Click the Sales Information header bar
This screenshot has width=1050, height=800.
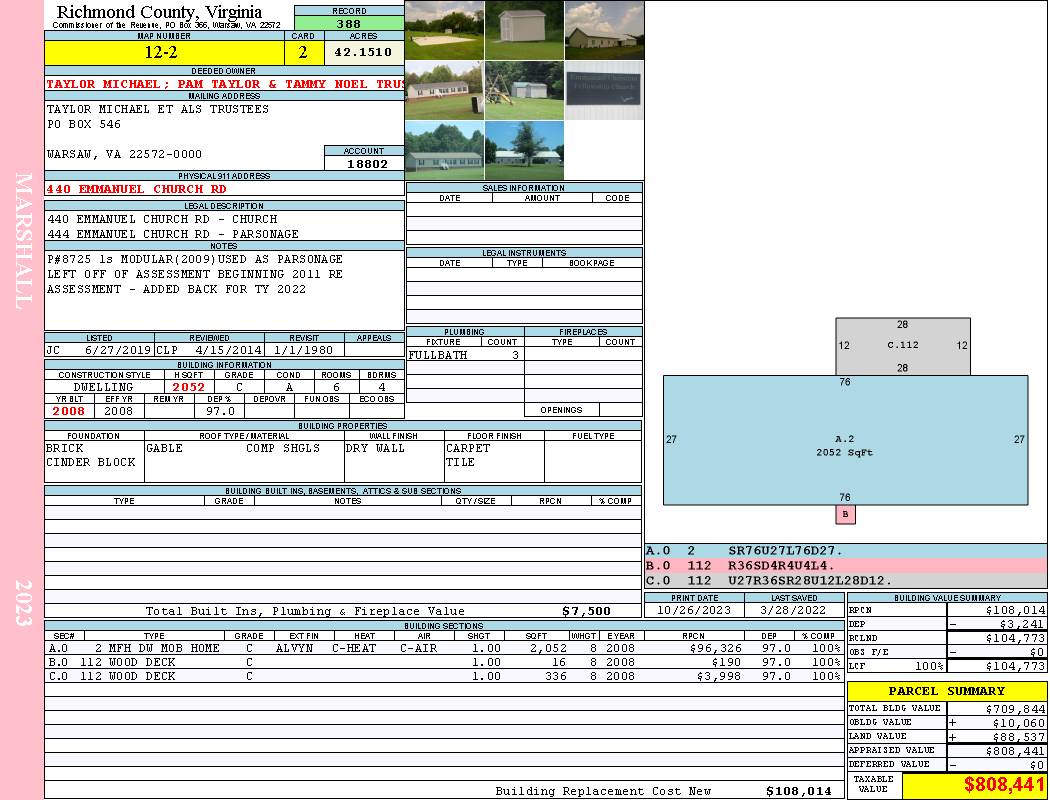524,188
